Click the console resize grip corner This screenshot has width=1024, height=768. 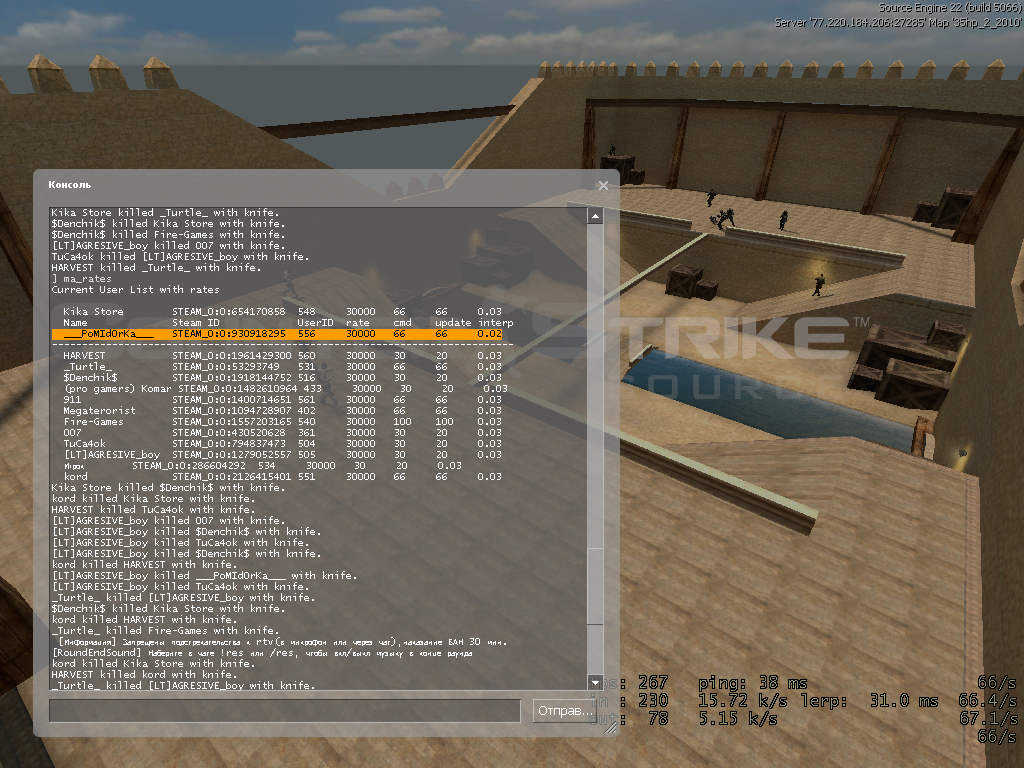611,727
